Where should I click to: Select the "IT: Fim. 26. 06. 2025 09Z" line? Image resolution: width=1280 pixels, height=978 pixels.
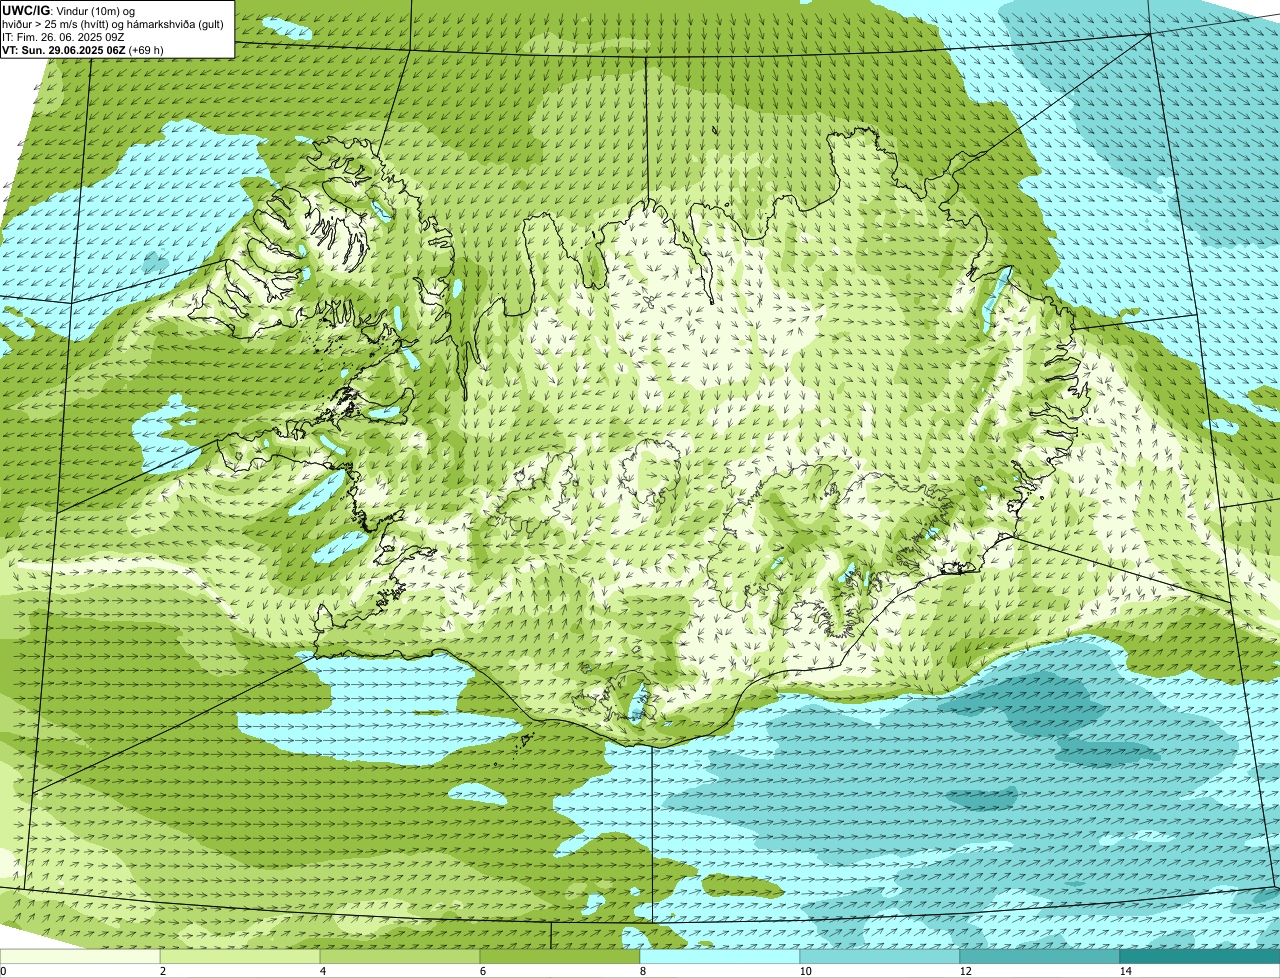click(x=64, y=37)
